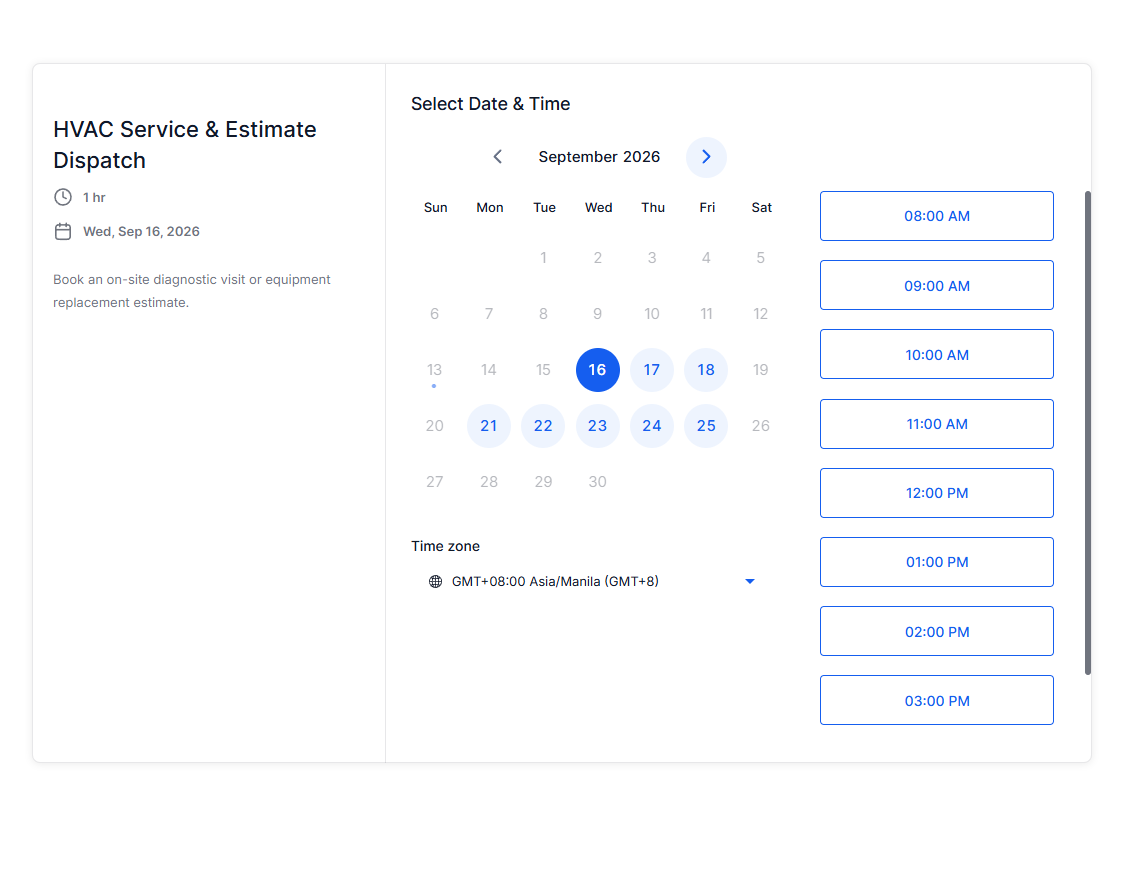The width and height of the screenshot is (1134, 876).
Task: Click the calendar icon beside Wed, Sep 16
Action: [63, 231]
